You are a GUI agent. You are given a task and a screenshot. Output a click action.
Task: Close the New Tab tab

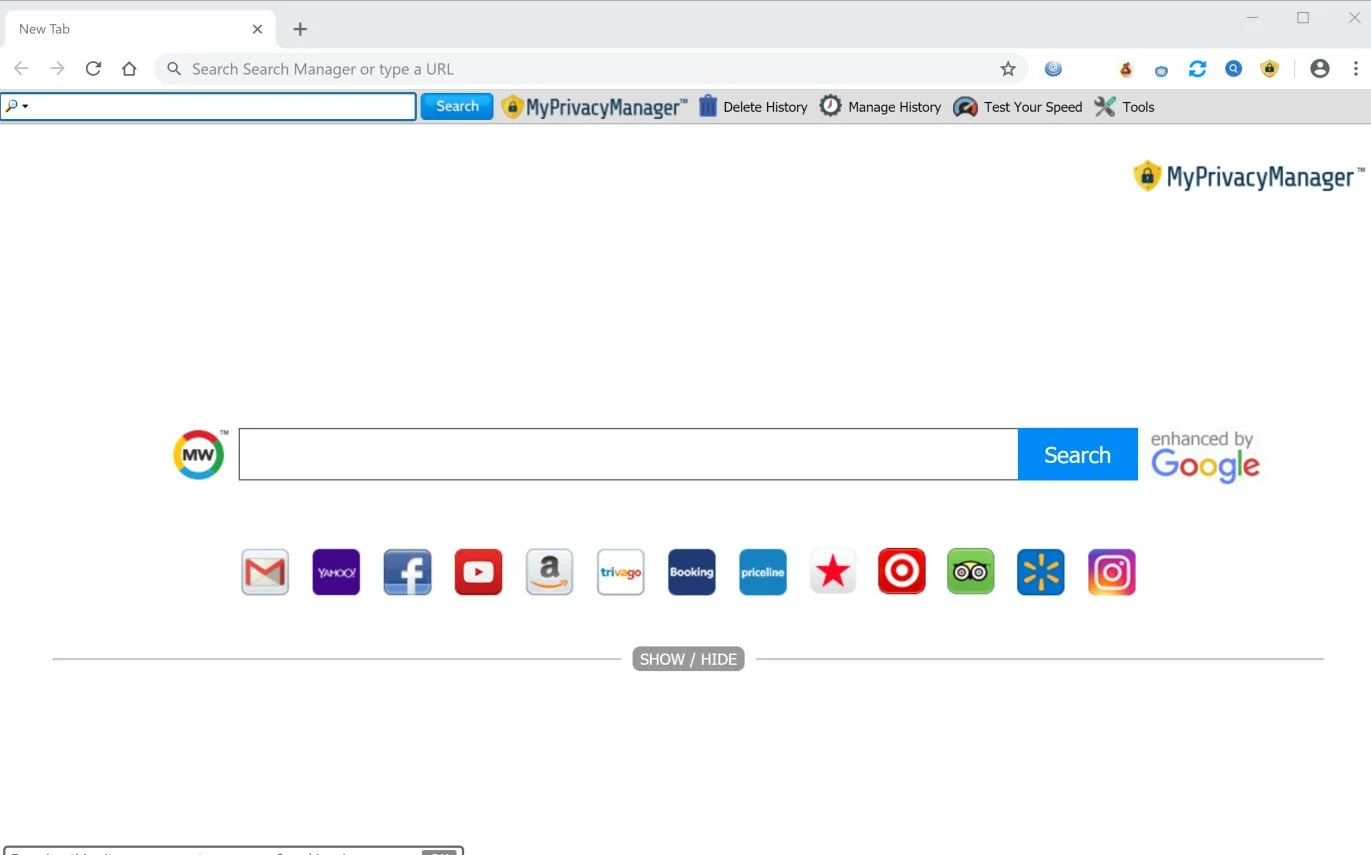[x=257, y=29]
